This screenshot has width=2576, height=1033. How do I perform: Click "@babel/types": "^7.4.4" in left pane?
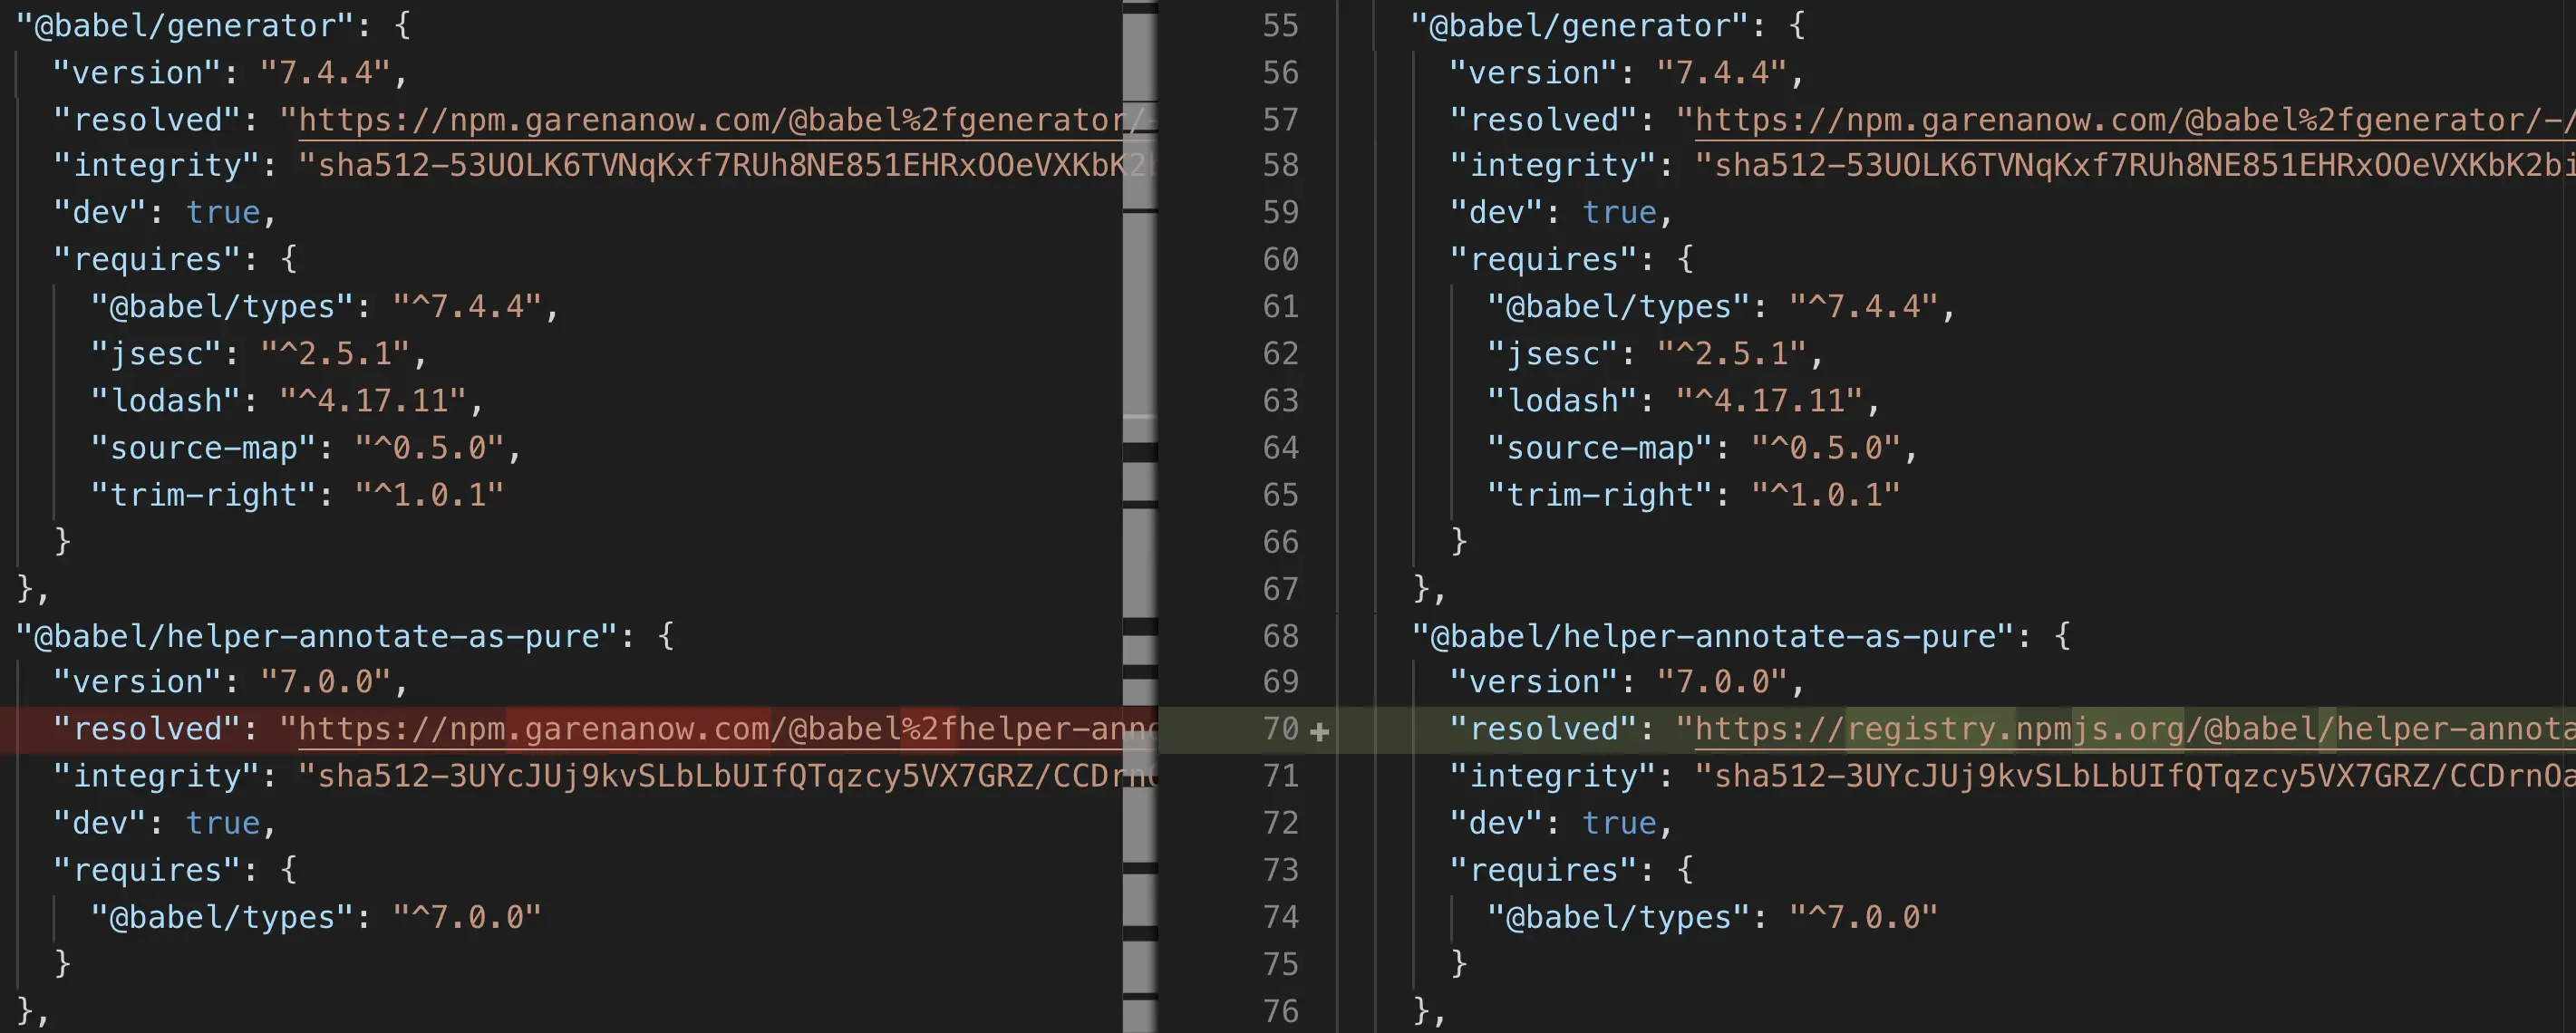(x=316, y=306)
